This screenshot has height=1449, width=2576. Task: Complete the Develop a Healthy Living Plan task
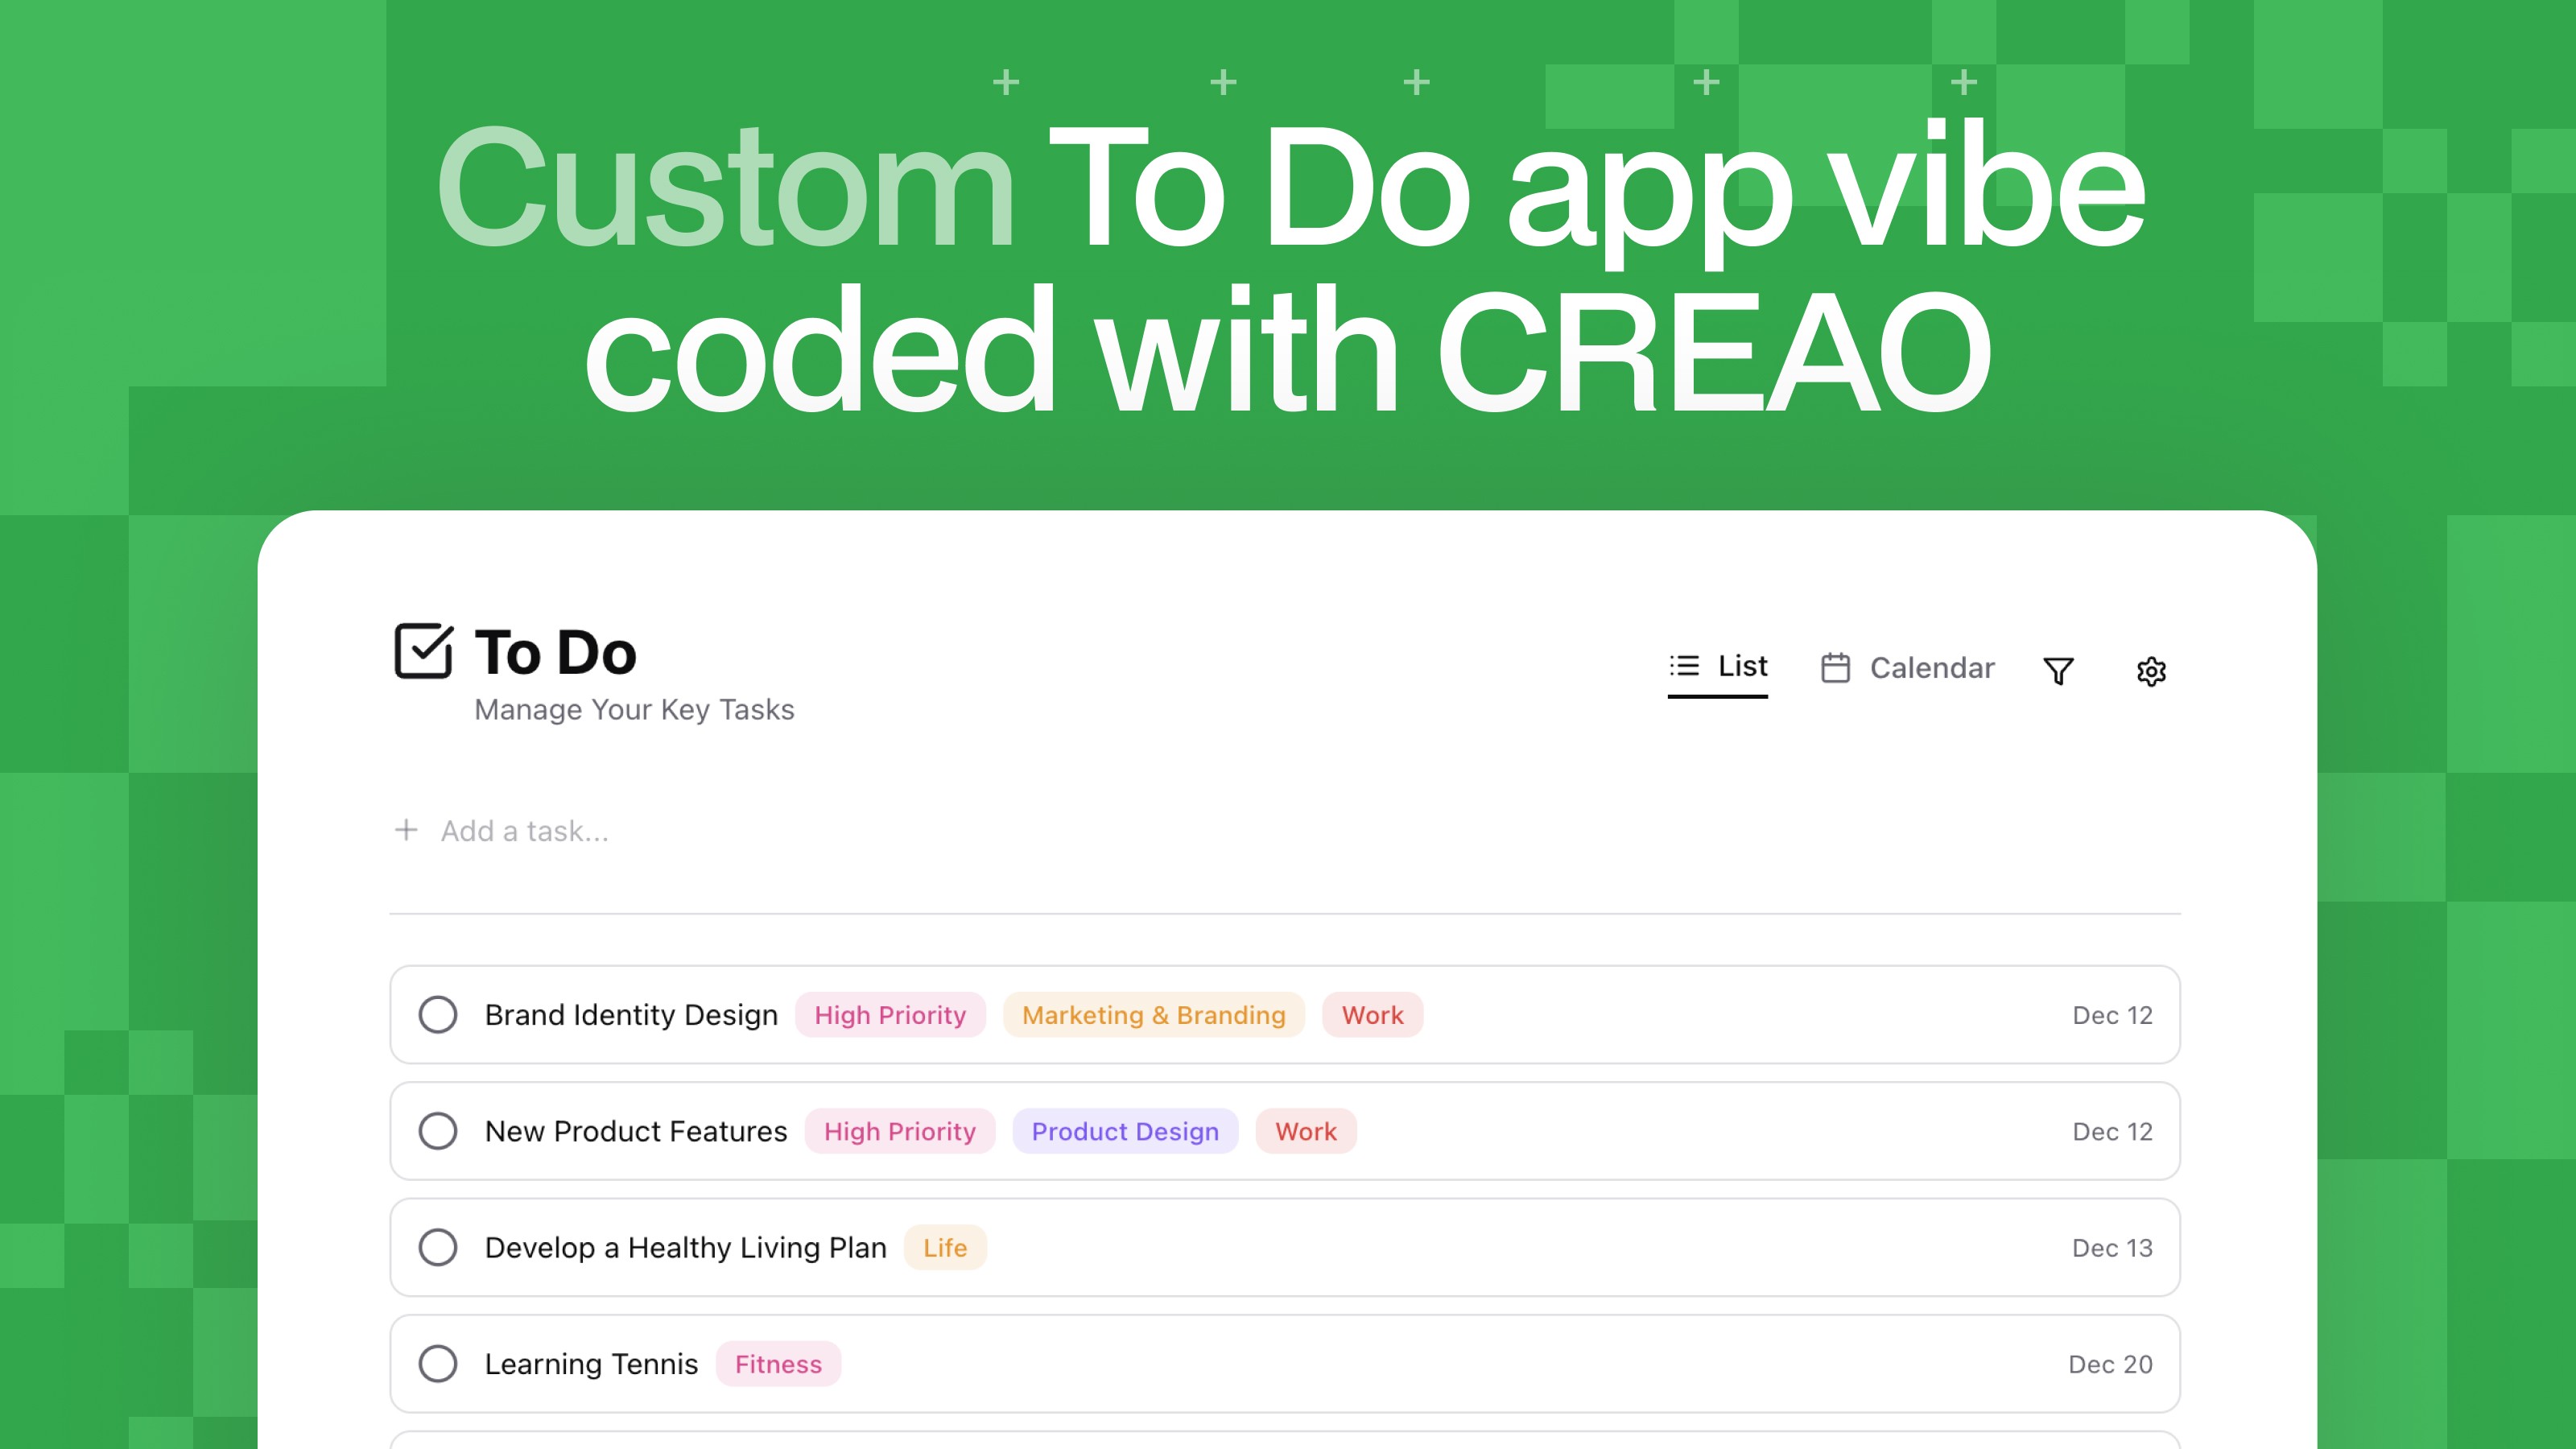pyautogui.click(x=438, y=1247)
